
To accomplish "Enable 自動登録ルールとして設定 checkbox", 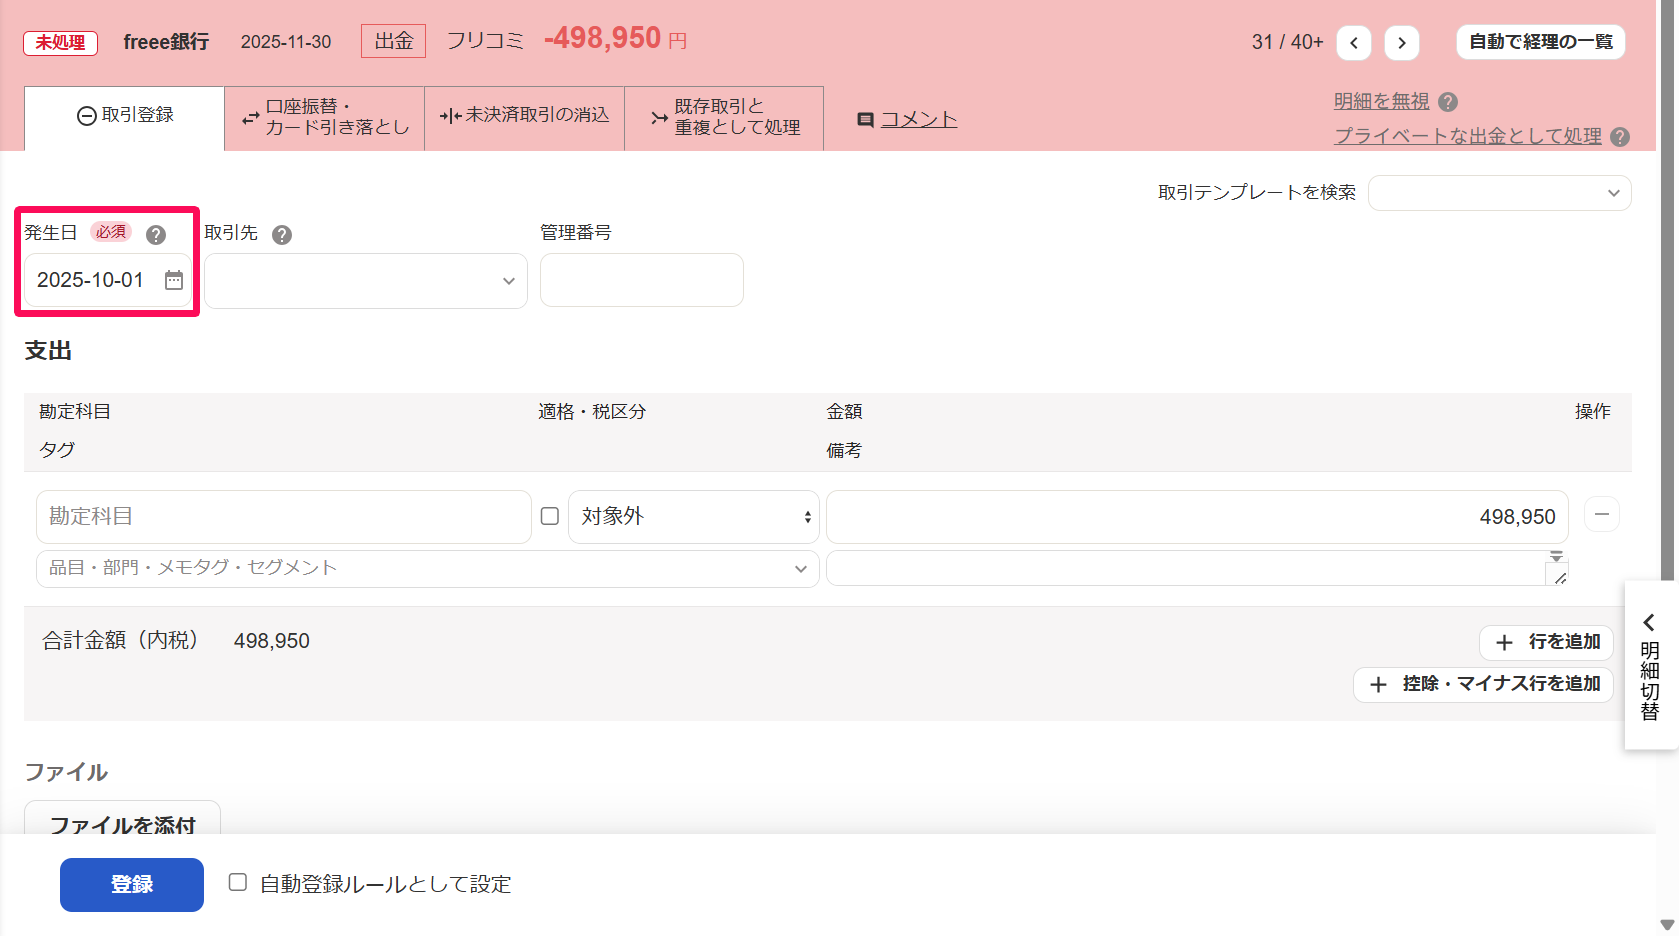I will 238,882.
